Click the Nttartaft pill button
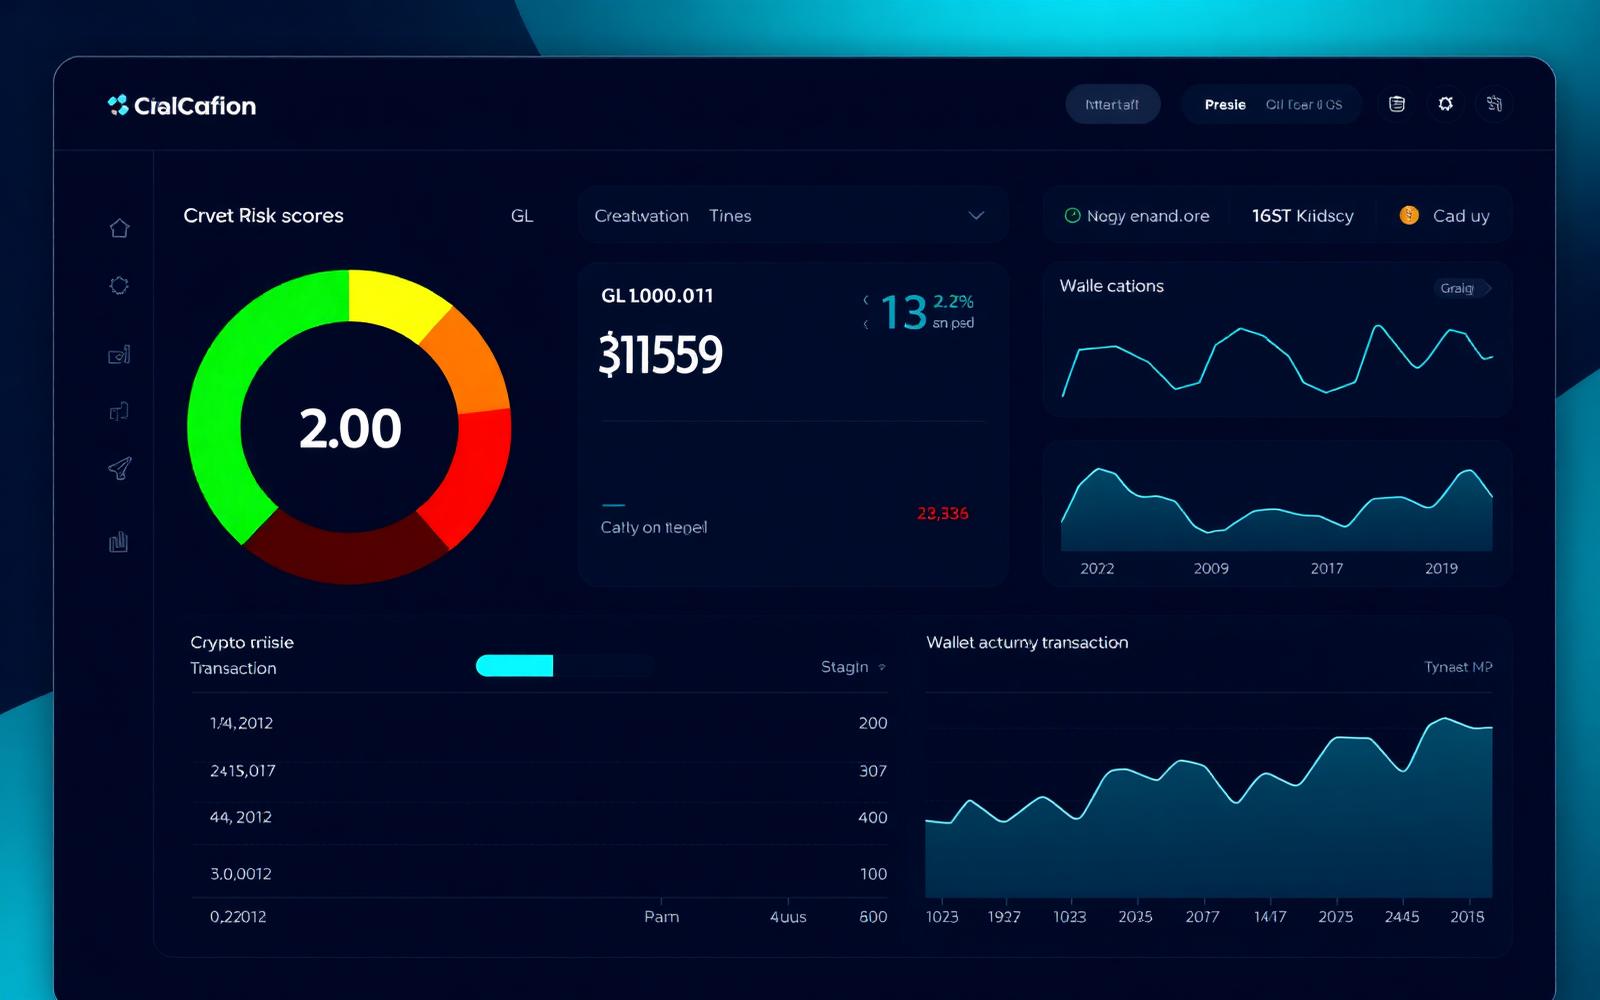1600x1000 pixels. click(x=1112, y=104)
